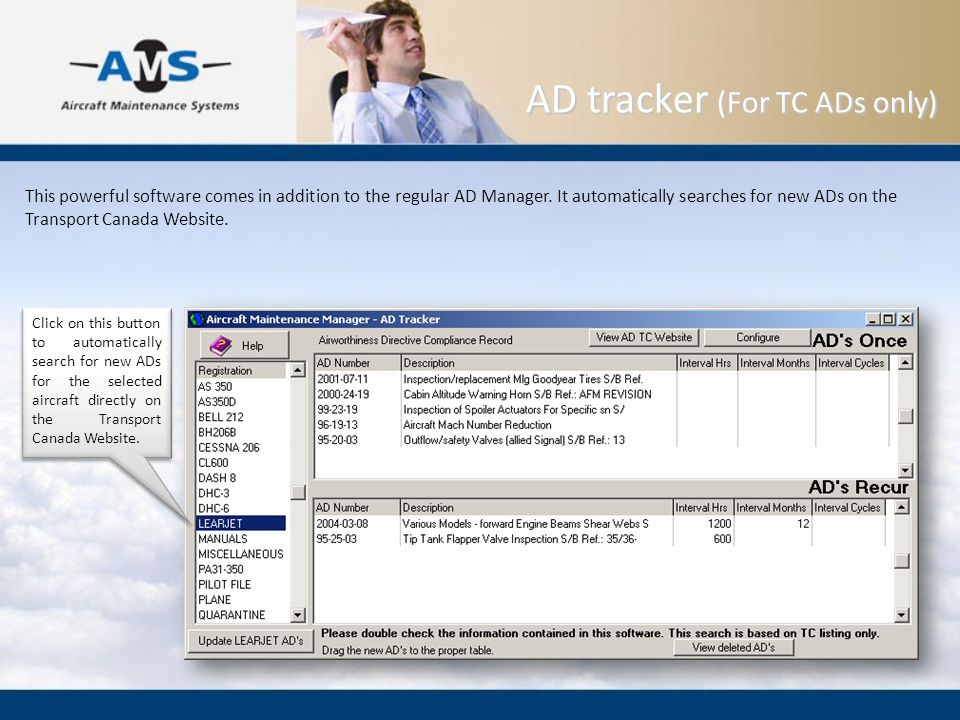The image size is (960, 720).
Task: Click AD's Once scrollbar thumb
Action: 905,416
